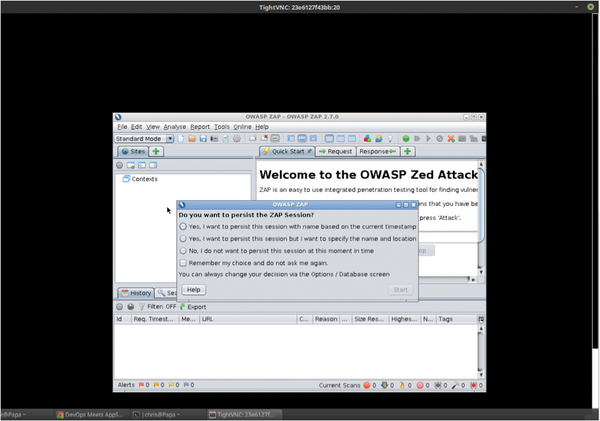This screenshot has height=421, width=600.
Task: Open the Online menu
Action: 243,127
